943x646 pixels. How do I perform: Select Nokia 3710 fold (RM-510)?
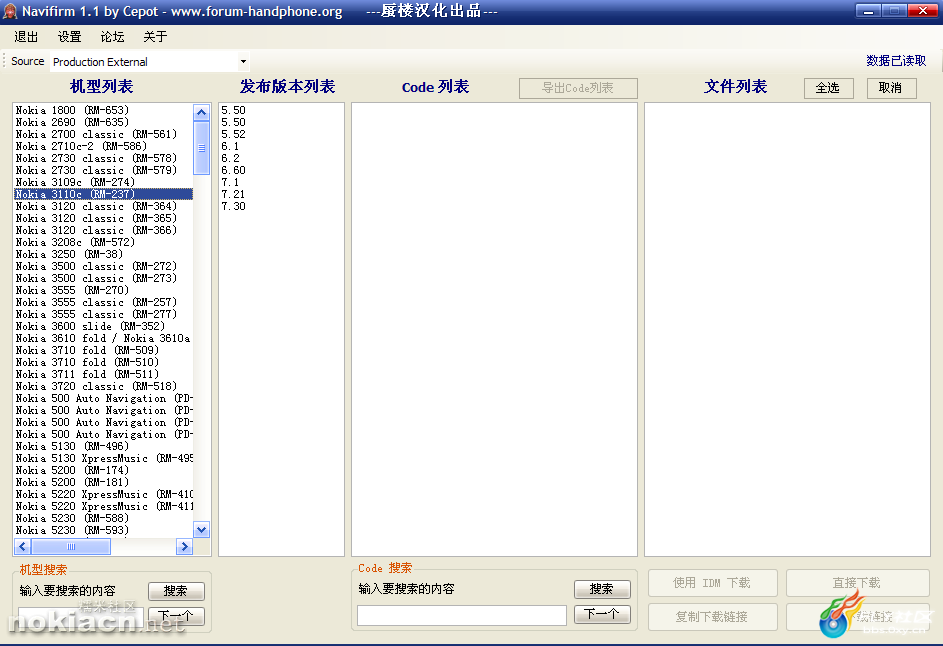[103, 363]
